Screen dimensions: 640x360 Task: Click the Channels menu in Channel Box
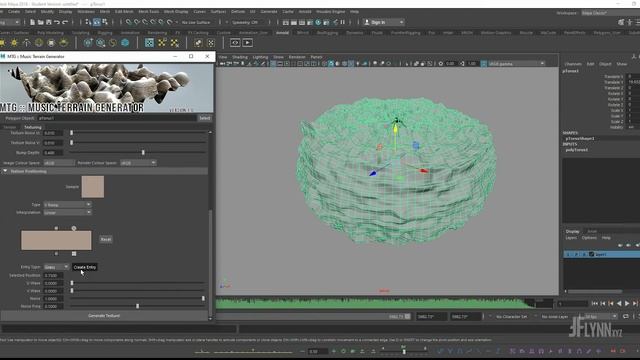point(573,64)
